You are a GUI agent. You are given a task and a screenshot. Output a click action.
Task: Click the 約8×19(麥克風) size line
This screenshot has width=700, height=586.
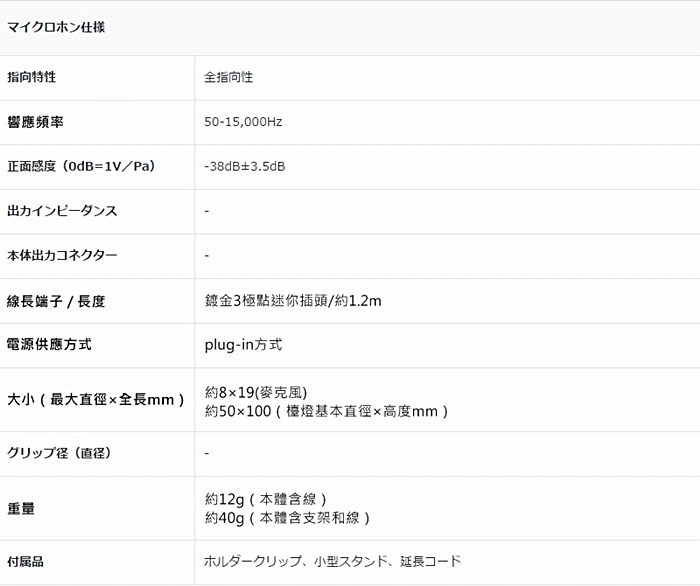pyautogui.click(x=256, y=391)
